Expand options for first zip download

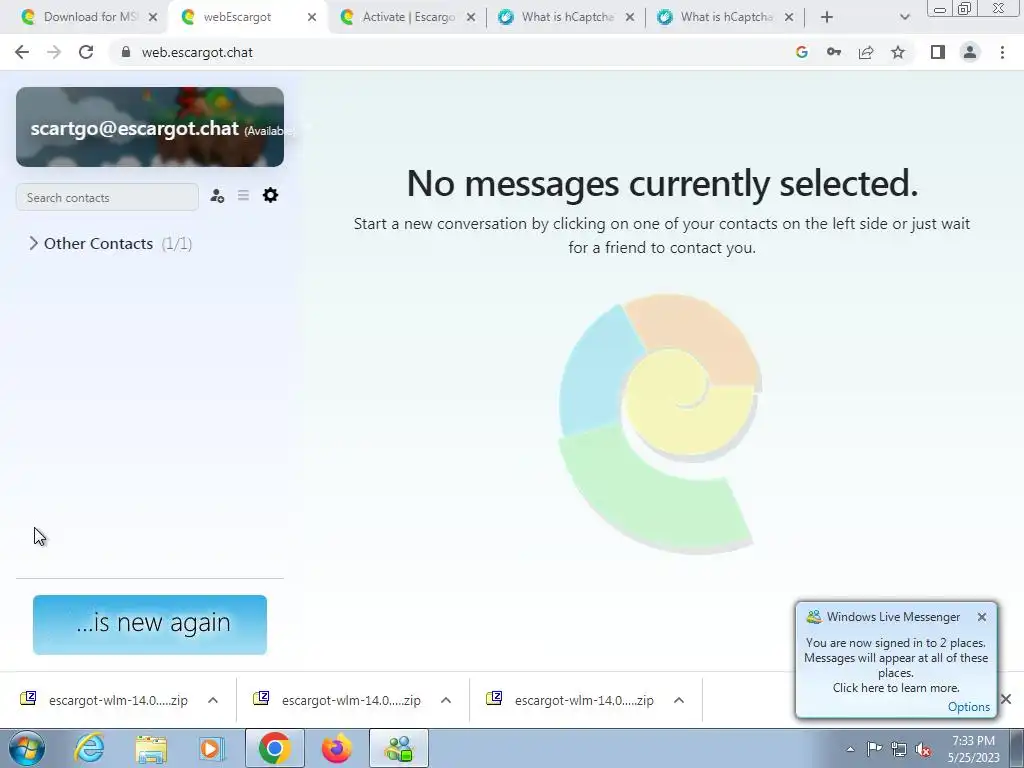point(213,700)
